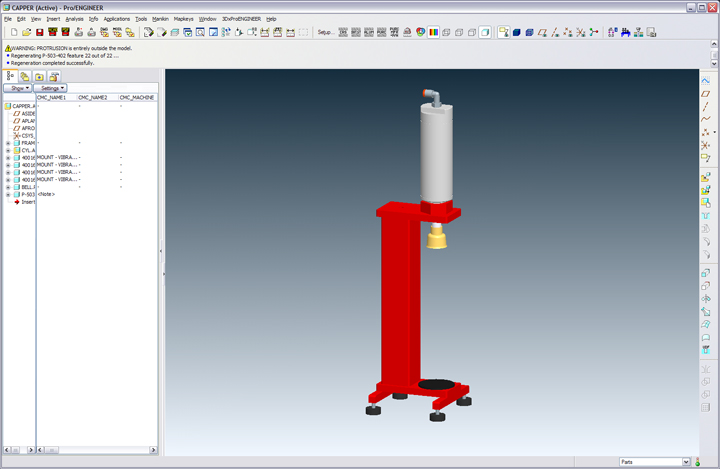Viewport: 720px width, 469px height.
Task: Open the 3DxProENGINEER menu
Action: pyautogui.click(x=241, y=19)
